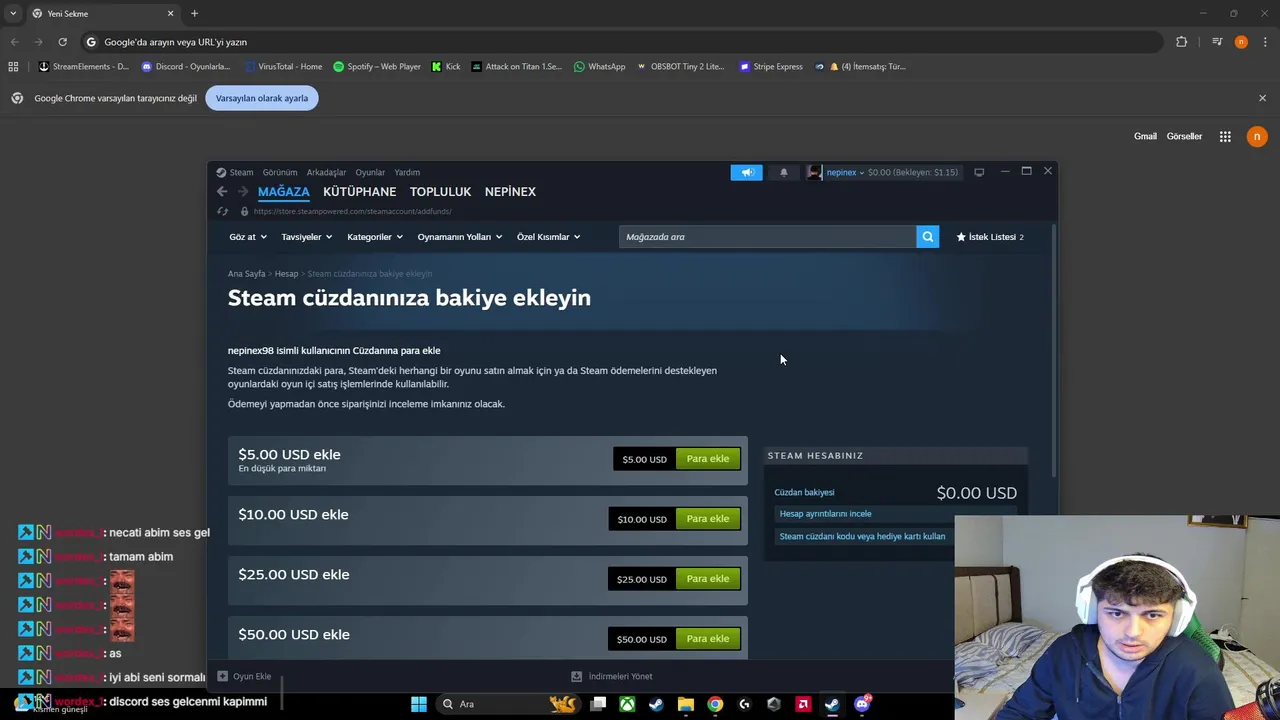
Task: Open the Steam menu
Action: (x=241, y=172)
